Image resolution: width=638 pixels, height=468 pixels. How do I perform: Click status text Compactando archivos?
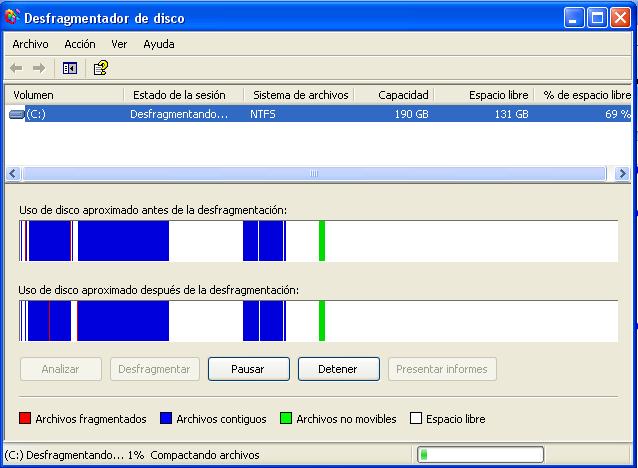[x=205, y=455]
